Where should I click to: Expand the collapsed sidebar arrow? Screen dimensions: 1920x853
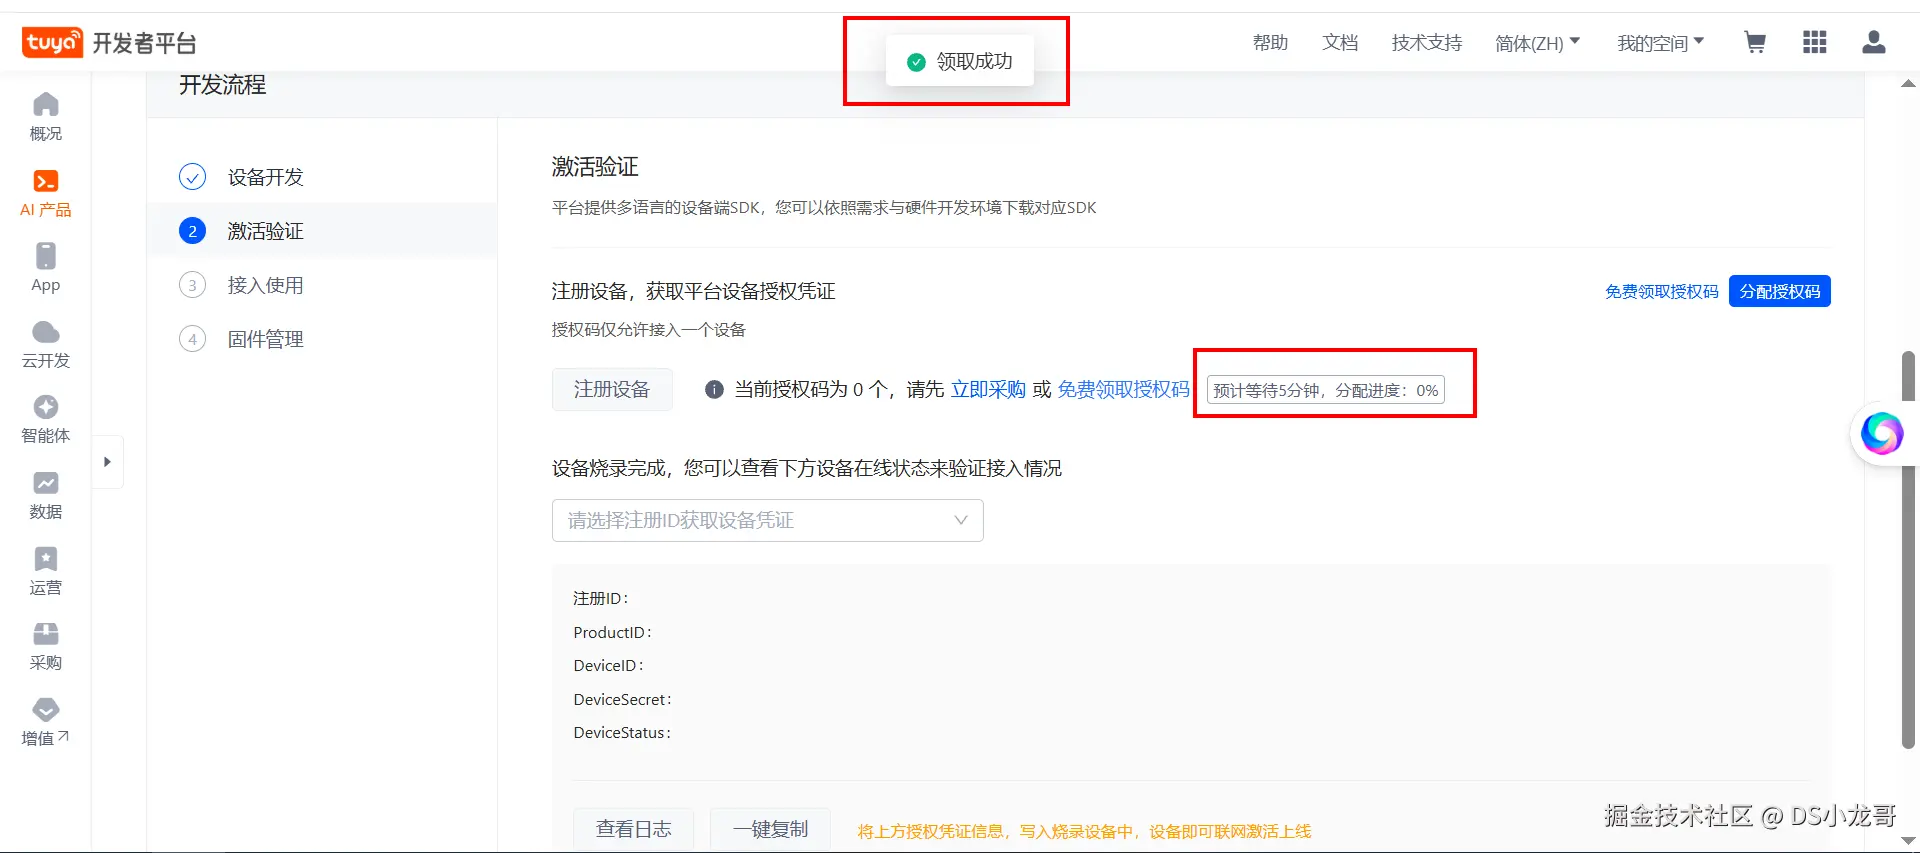107,462
